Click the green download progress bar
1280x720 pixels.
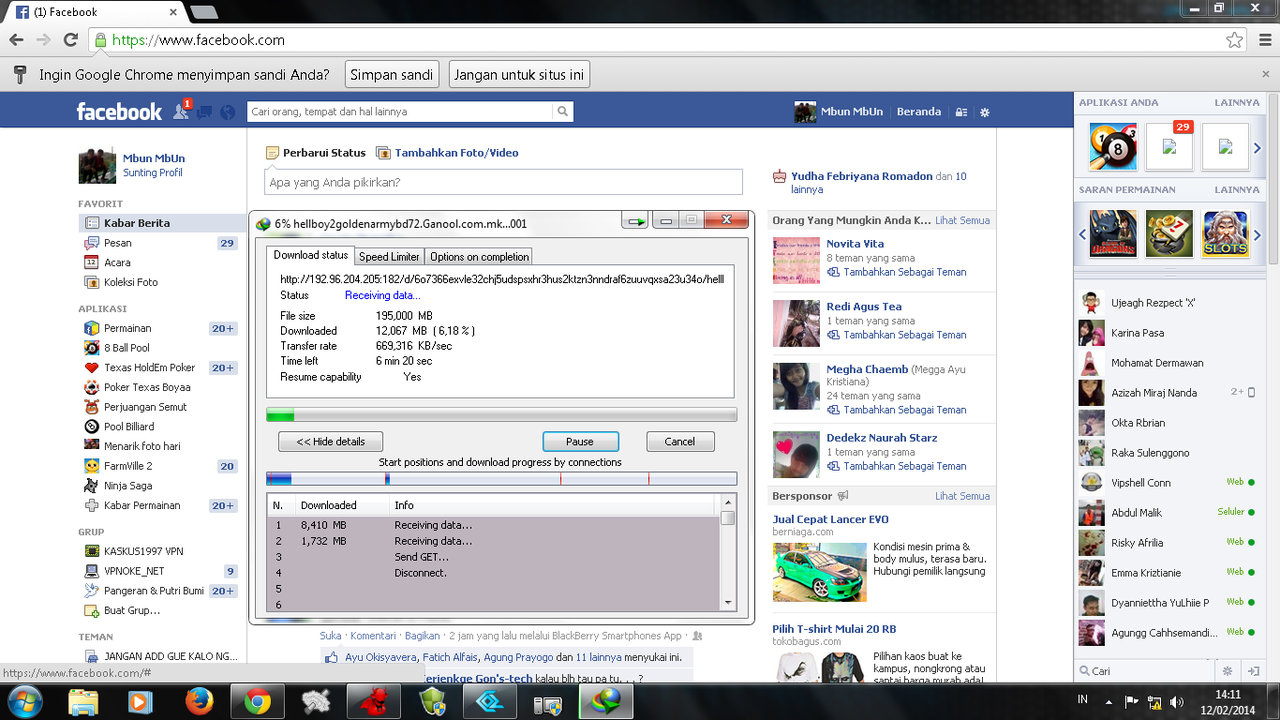502,415
